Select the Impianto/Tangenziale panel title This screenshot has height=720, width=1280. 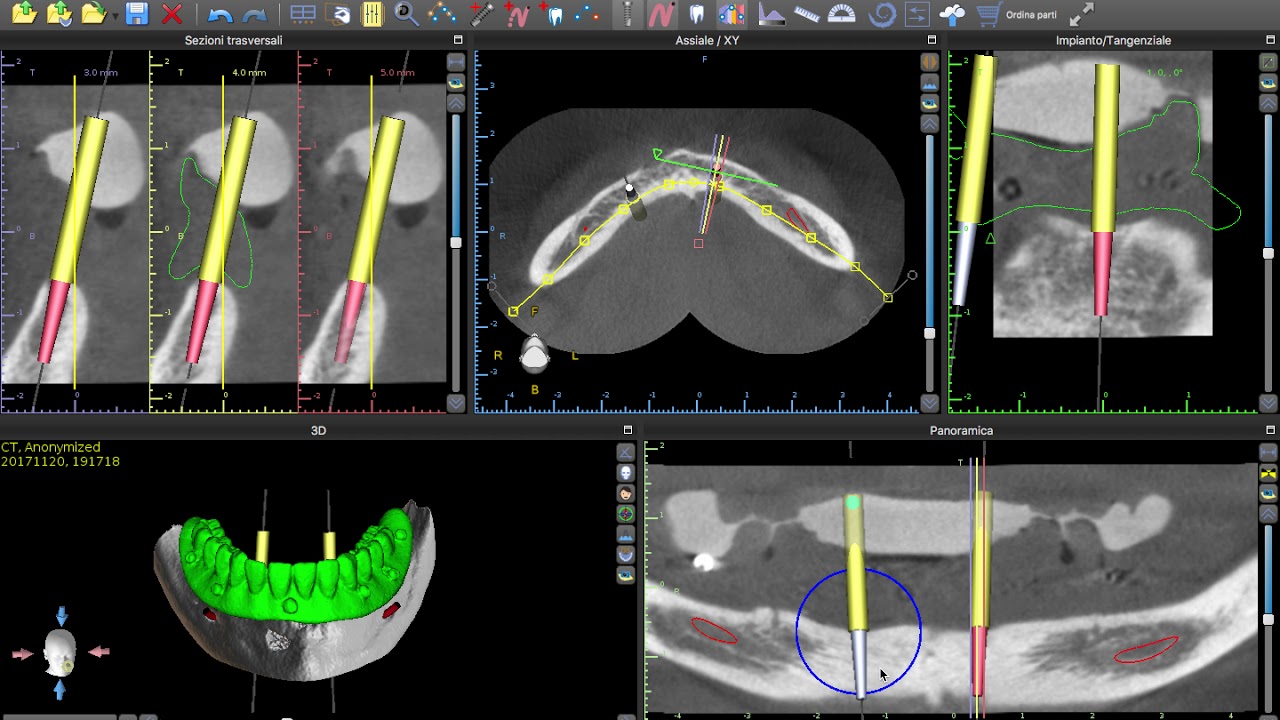coord(1113,40)
